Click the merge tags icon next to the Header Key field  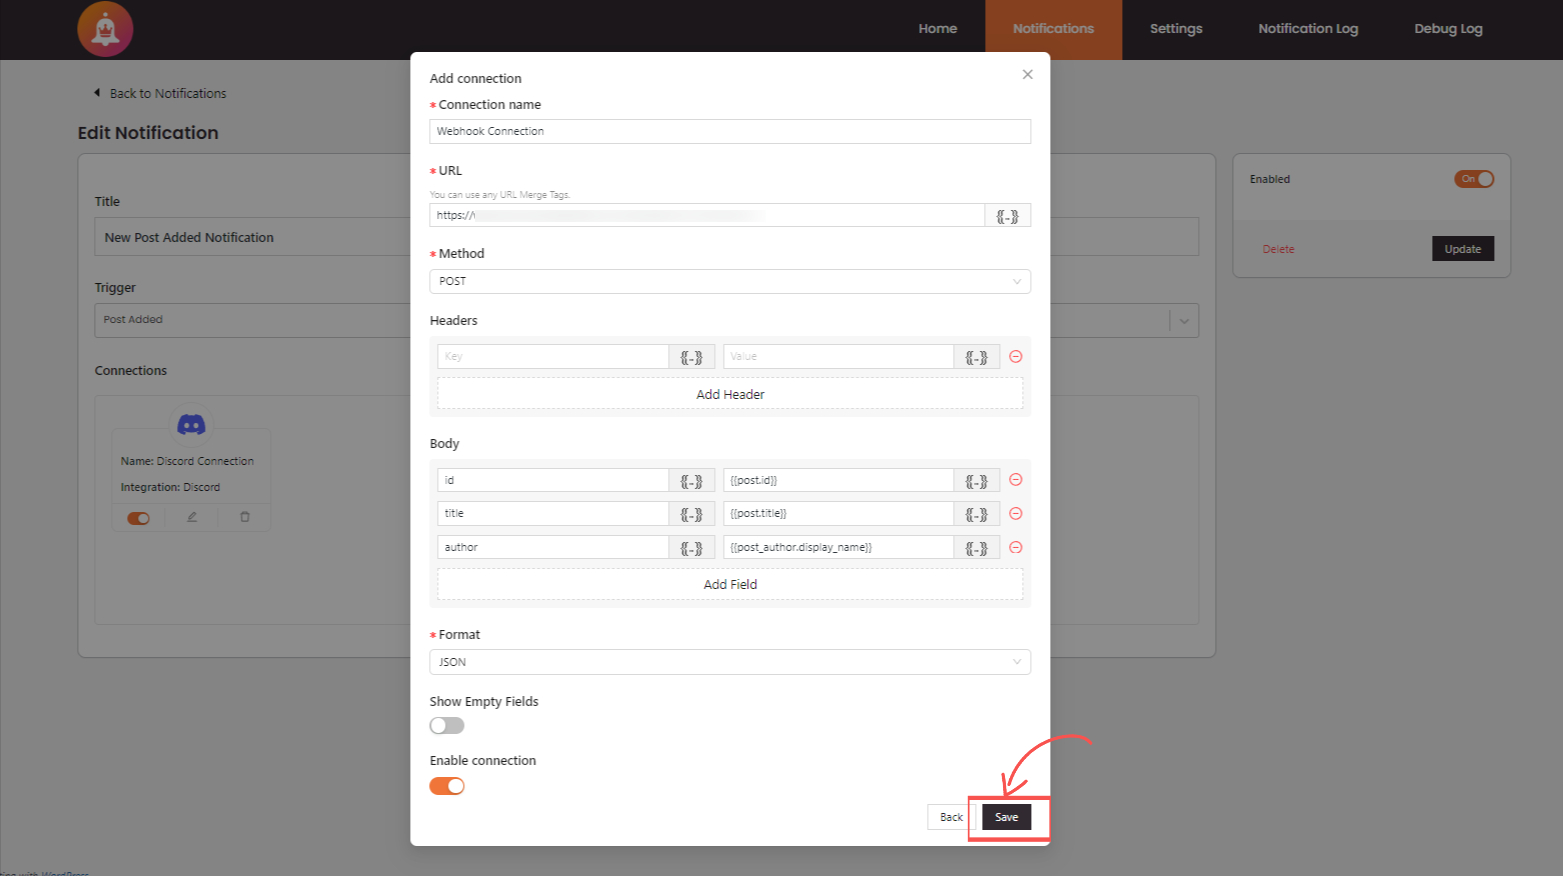coord(692,355)
